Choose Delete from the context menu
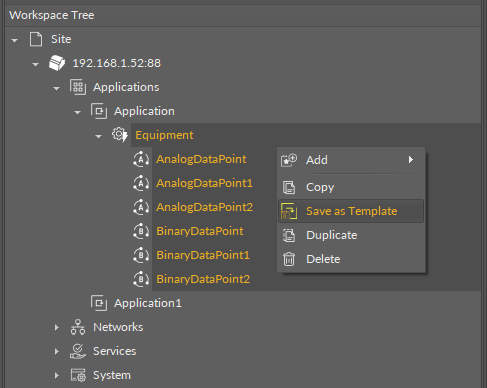Viewport: 487px width, 388px height. click(351, 259)
